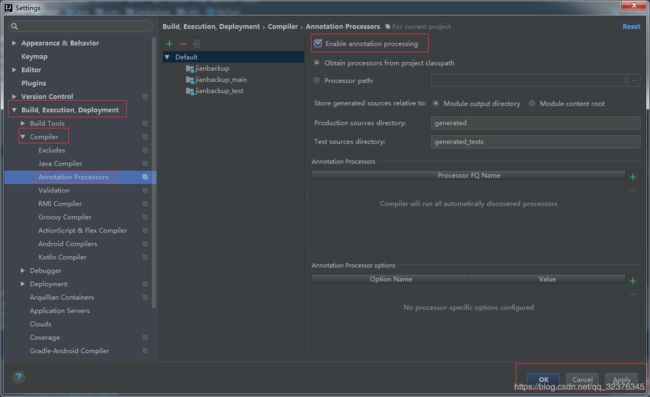Open Plugins settings page
This screenshot has height=397, width=650.
coord(34,83)
